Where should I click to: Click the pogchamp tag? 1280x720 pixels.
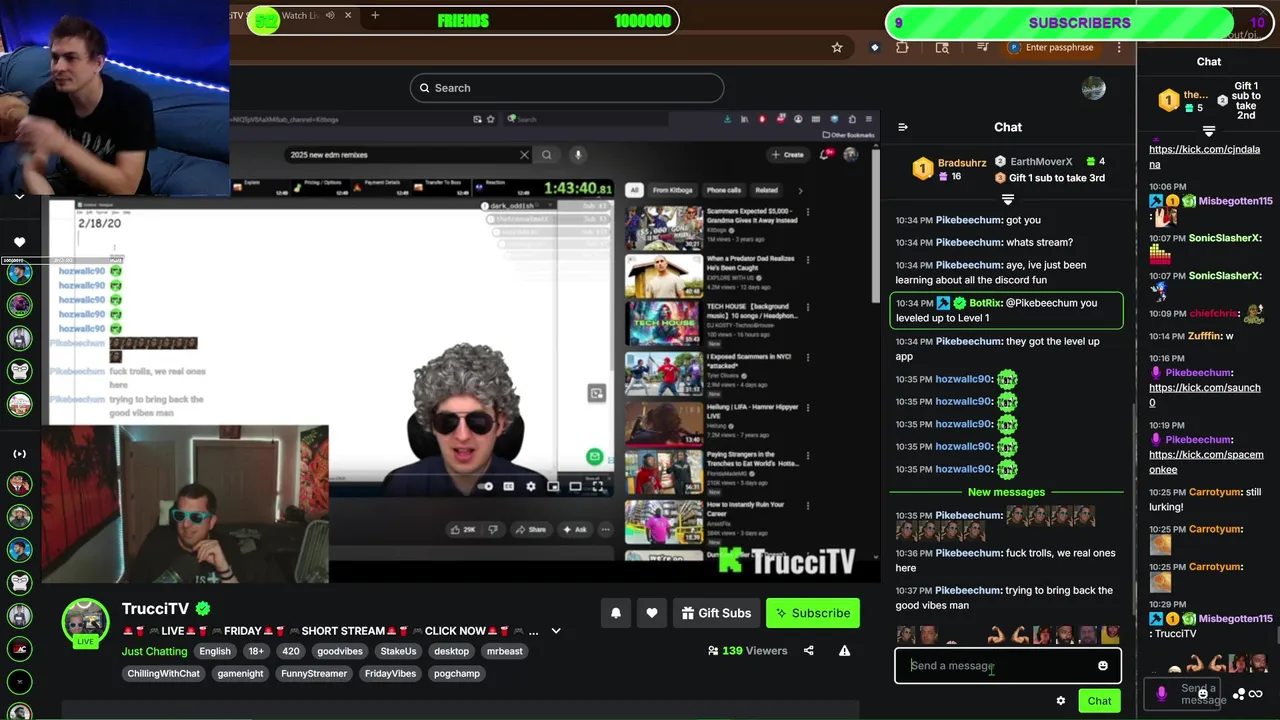click(456, 674)
